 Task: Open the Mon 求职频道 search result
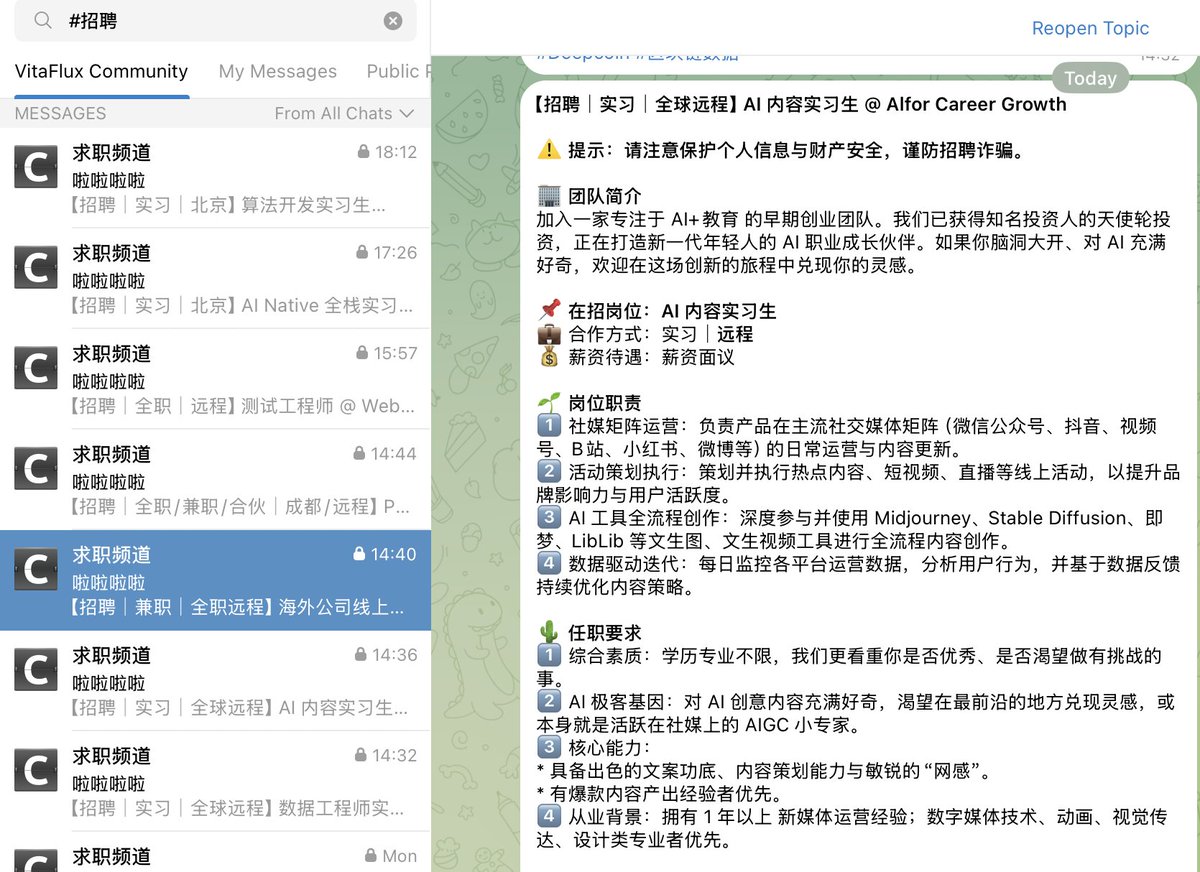[x=215, y=853]
